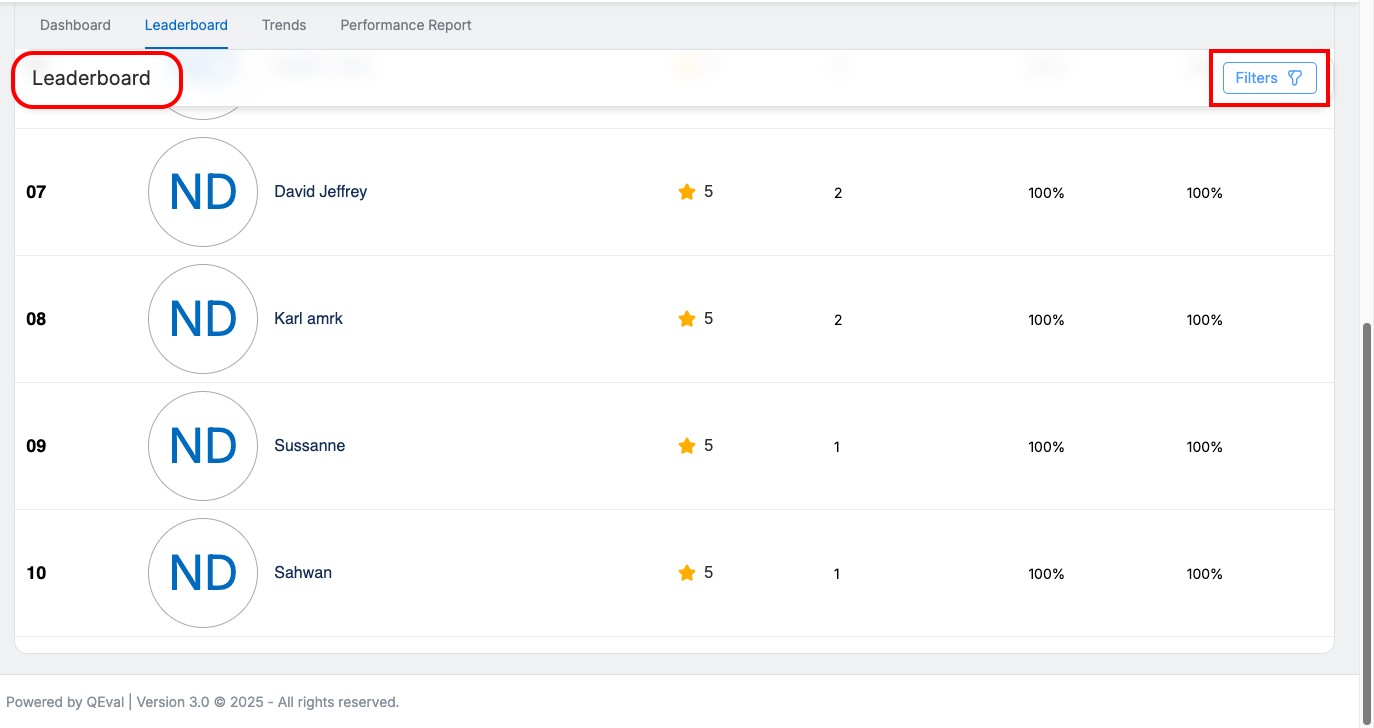
Task: Click Sahwan's ND avatar
Action: [x=203, y=573]
